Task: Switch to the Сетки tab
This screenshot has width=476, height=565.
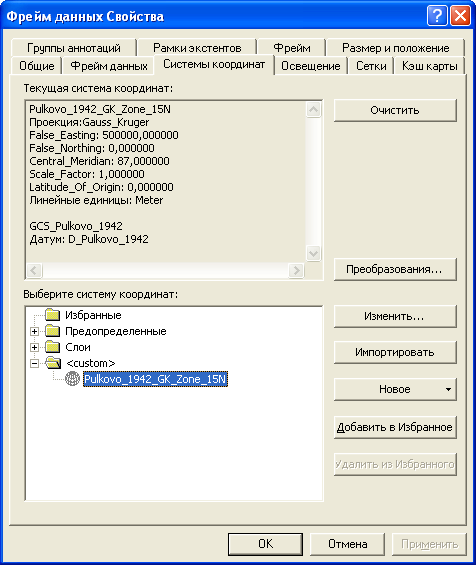Action: tap(371, 66)
